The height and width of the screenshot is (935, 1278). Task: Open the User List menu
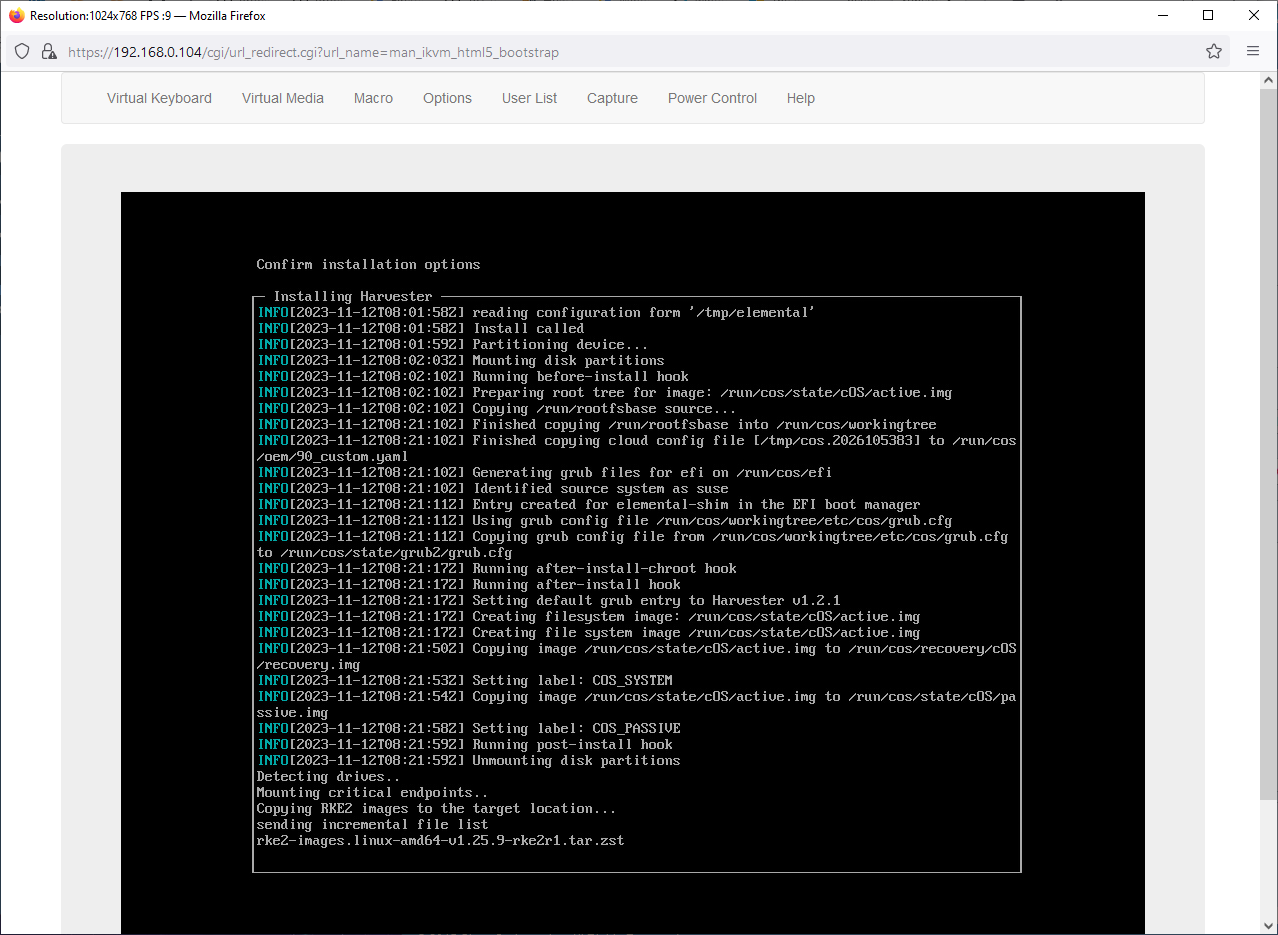tap(529, 98)
